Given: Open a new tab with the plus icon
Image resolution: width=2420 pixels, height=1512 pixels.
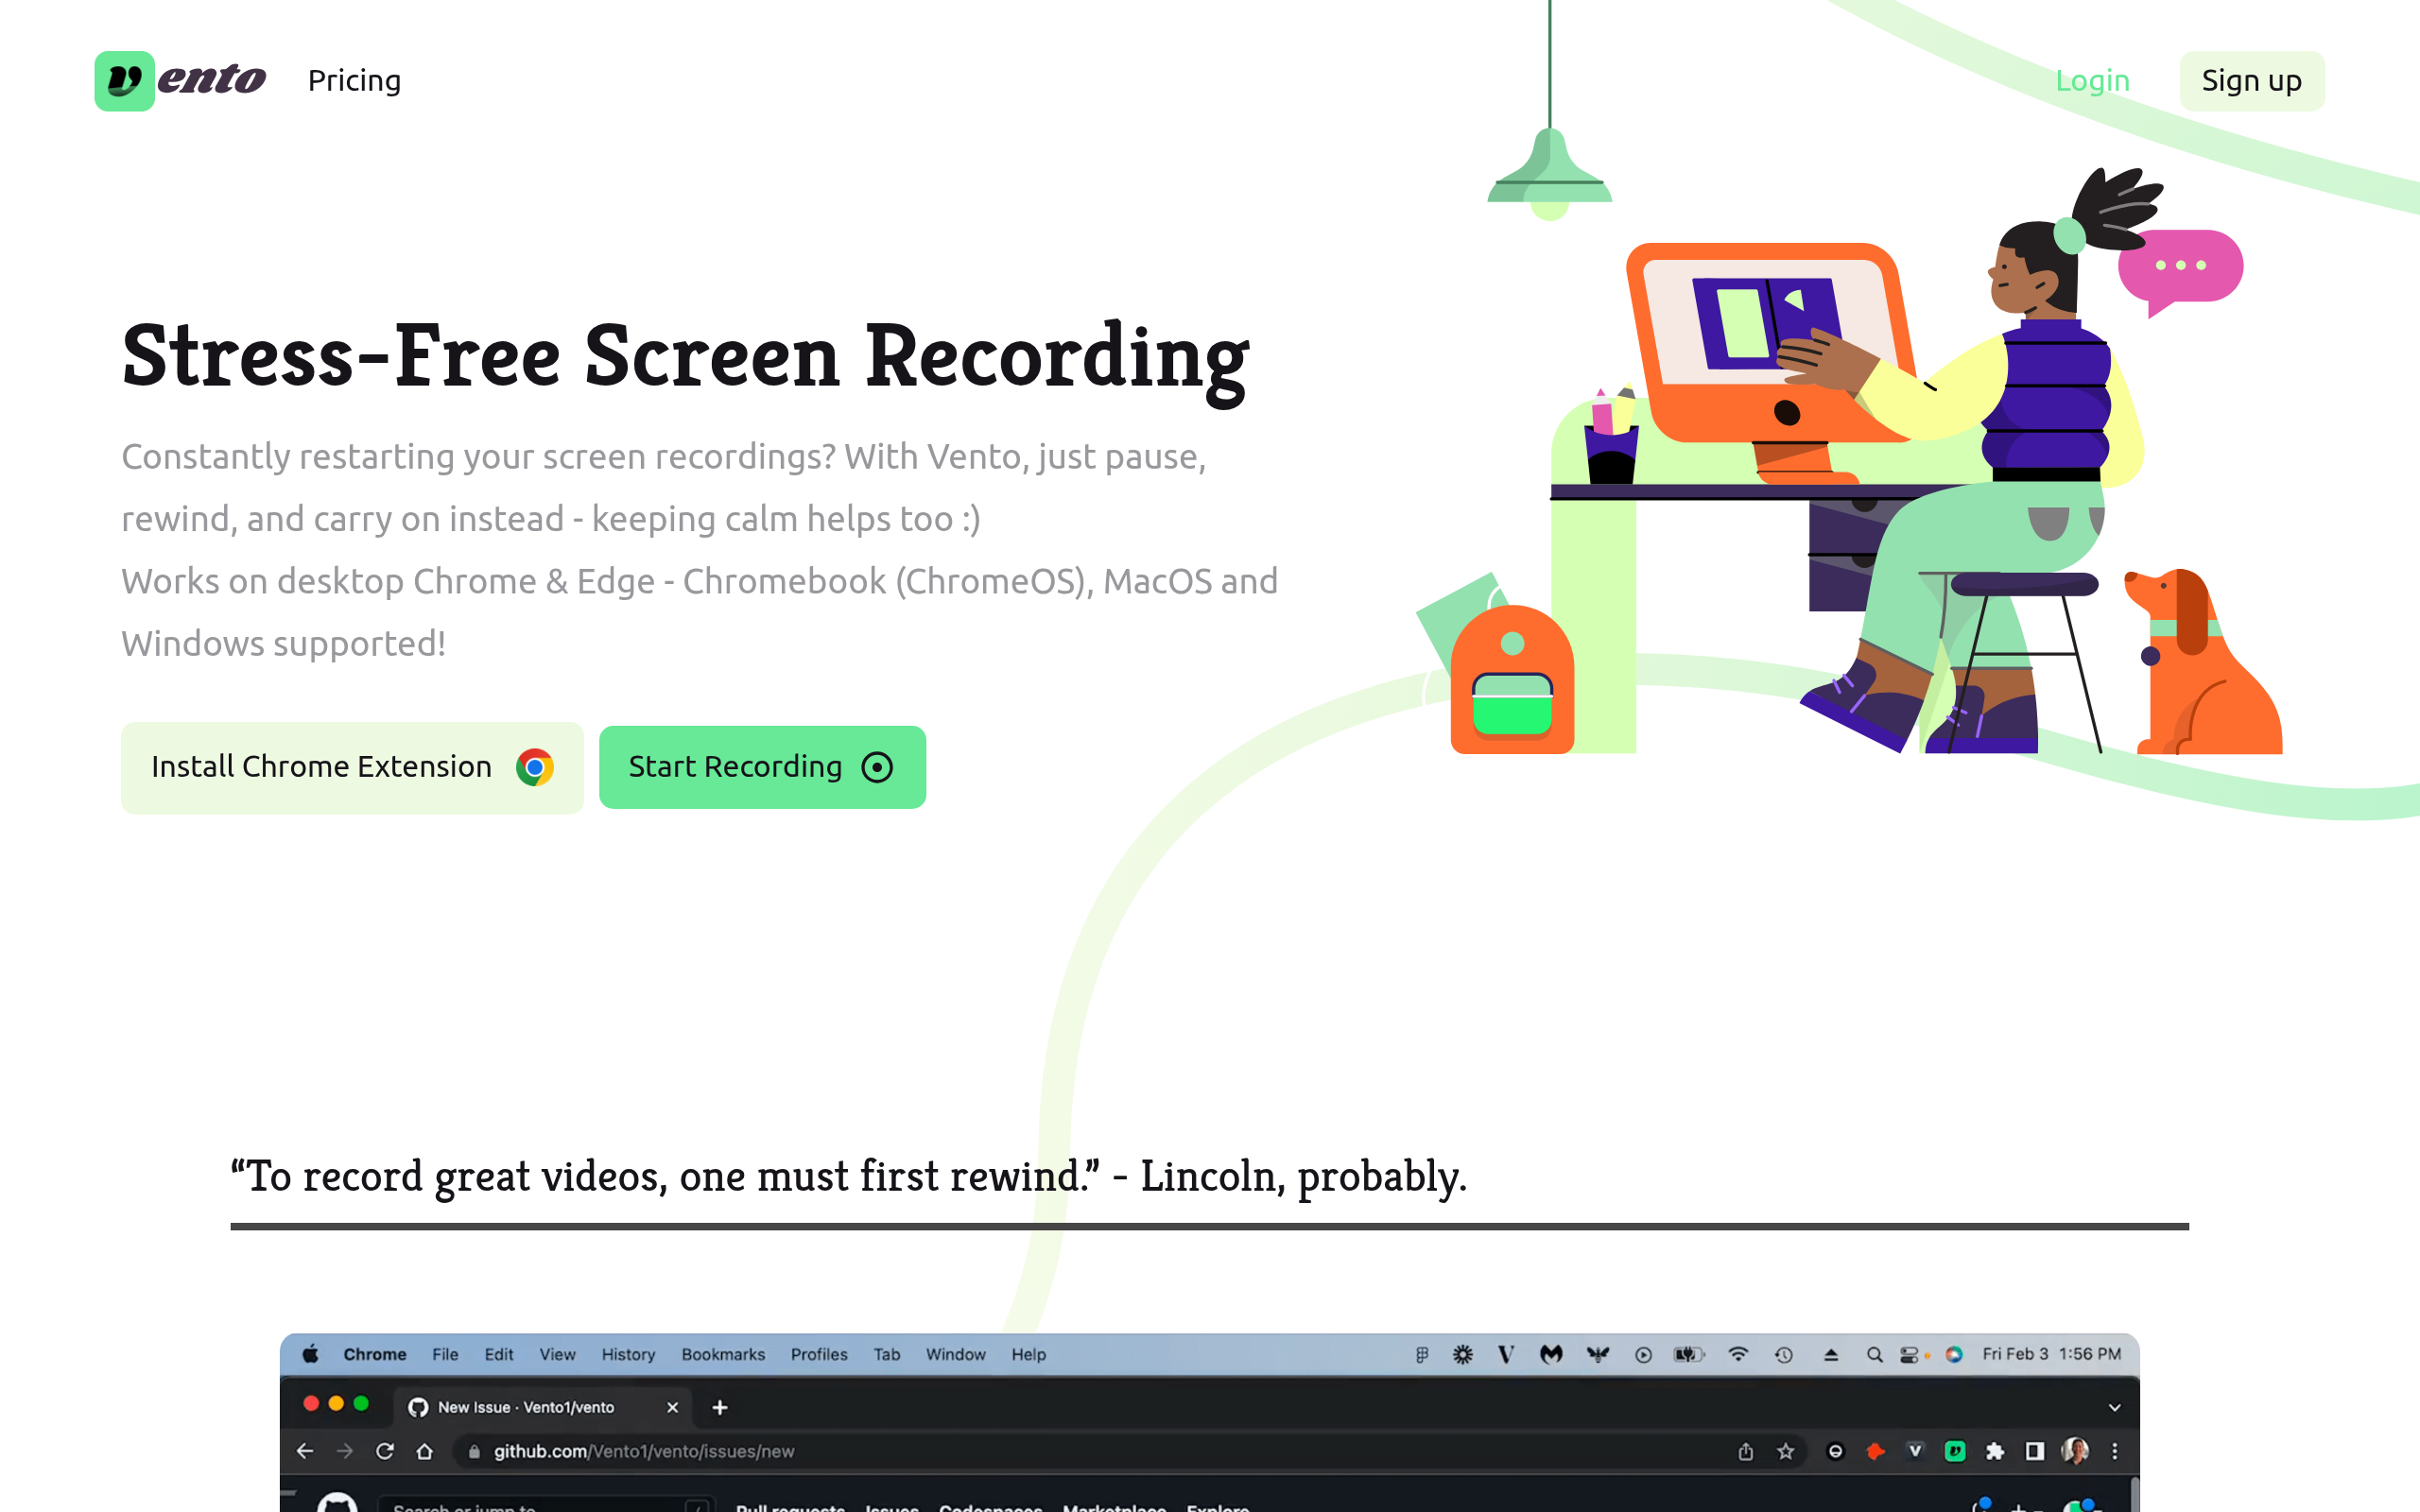Looking at the screenshot, I should click(720, 1407).
